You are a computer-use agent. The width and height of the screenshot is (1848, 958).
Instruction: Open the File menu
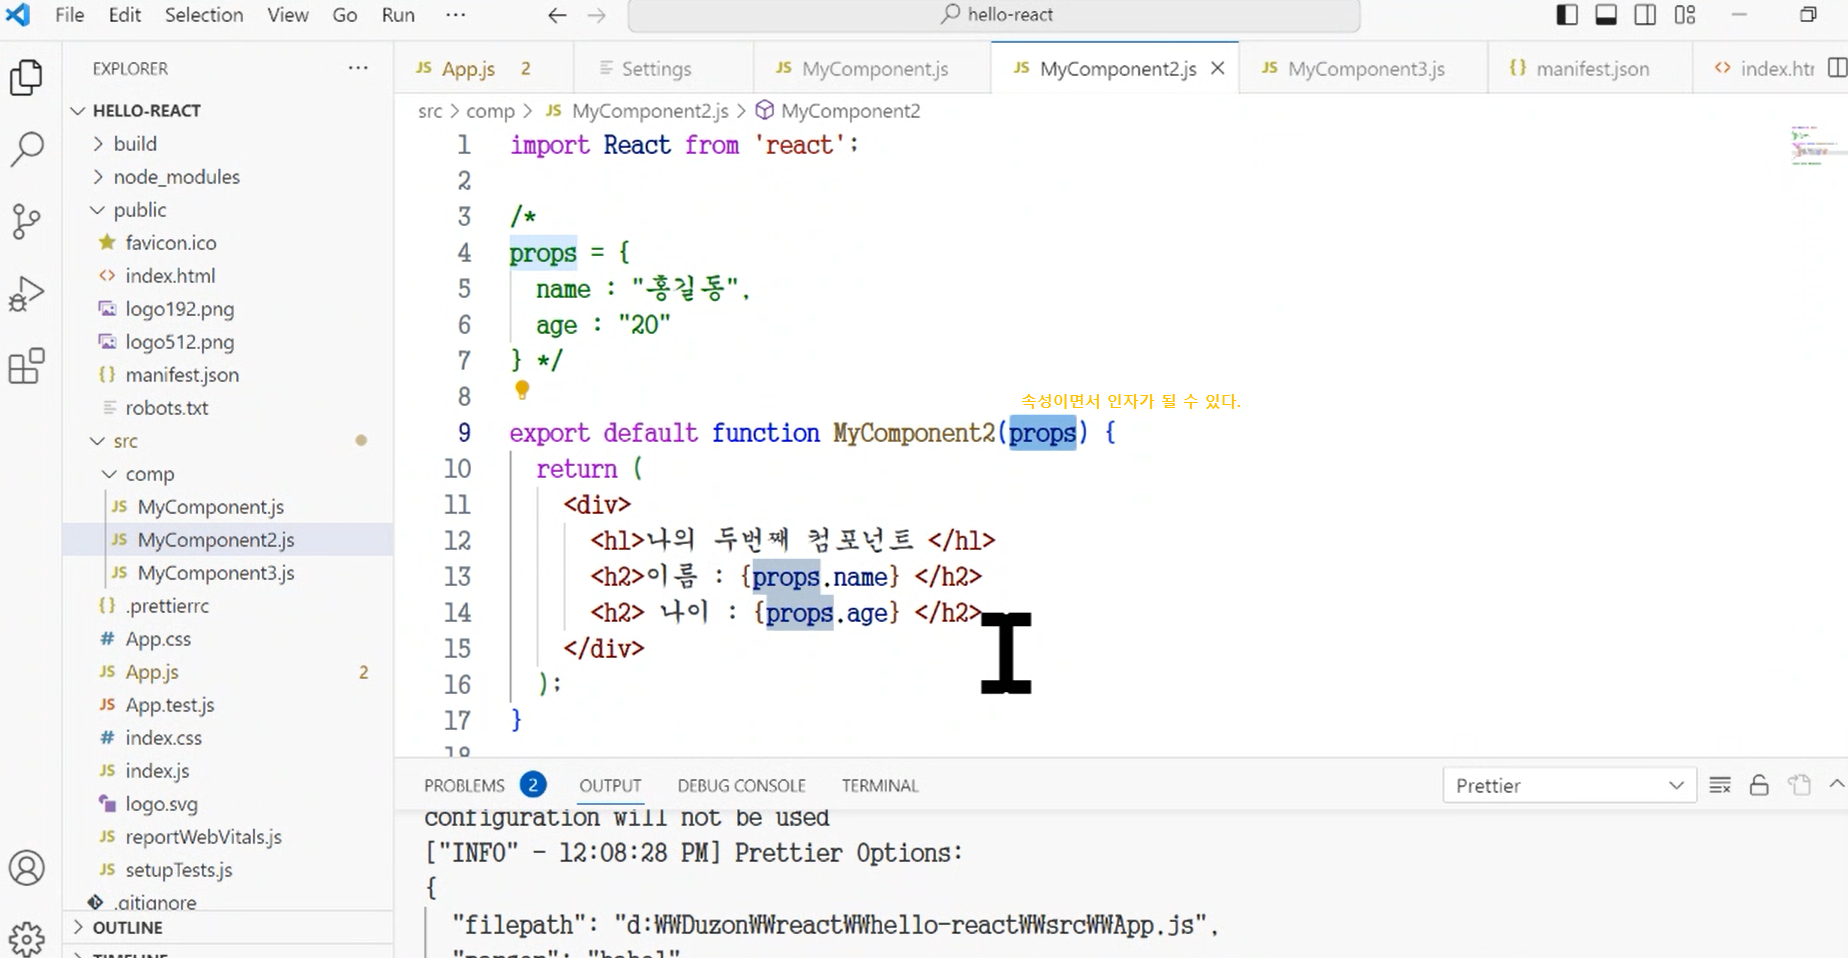[x=69, y=15]
